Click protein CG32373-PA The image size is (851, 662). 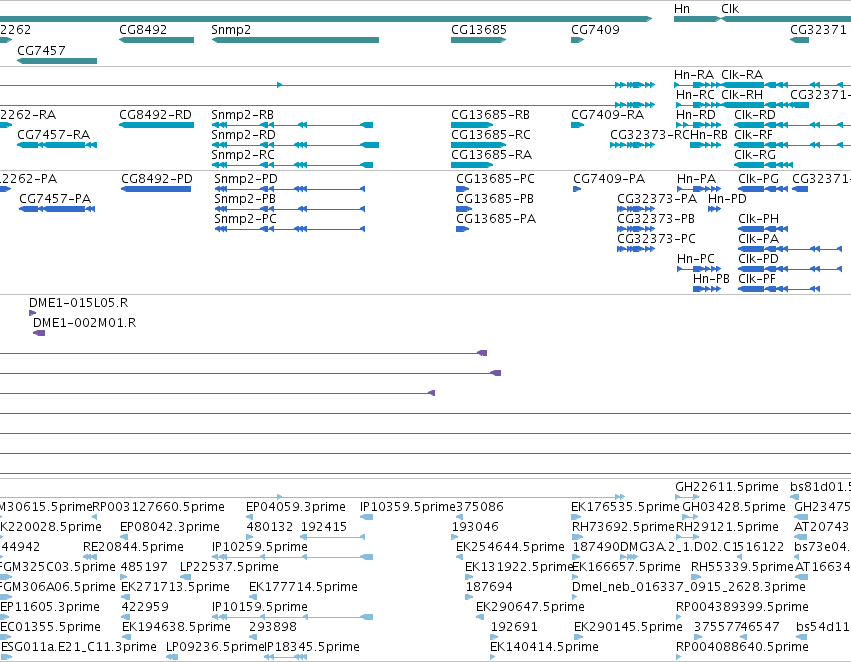(657, 199)
